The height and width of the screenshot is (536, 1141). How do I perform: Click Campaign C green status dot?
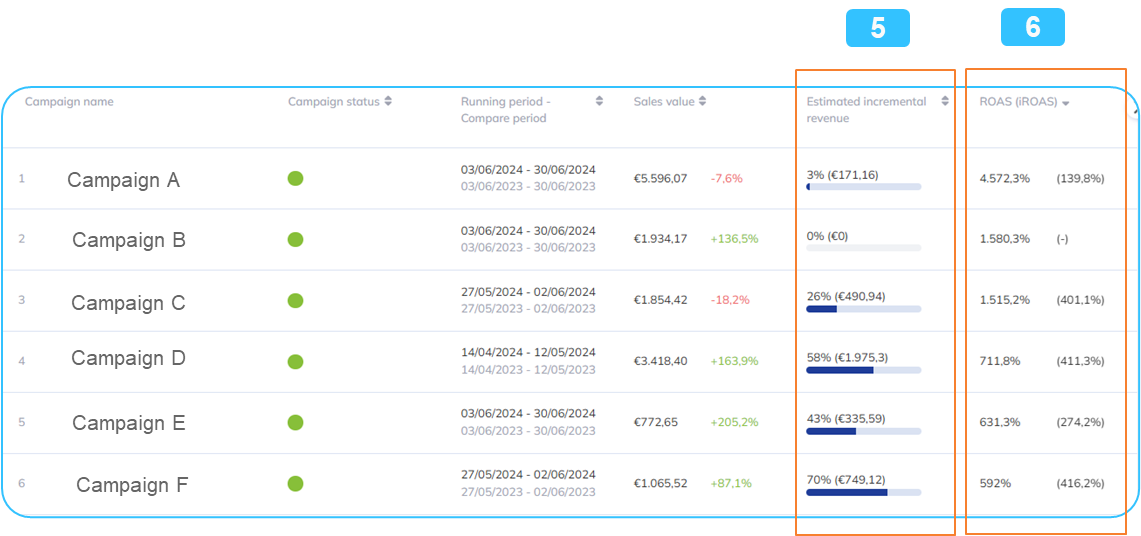(x=295, y=300)
